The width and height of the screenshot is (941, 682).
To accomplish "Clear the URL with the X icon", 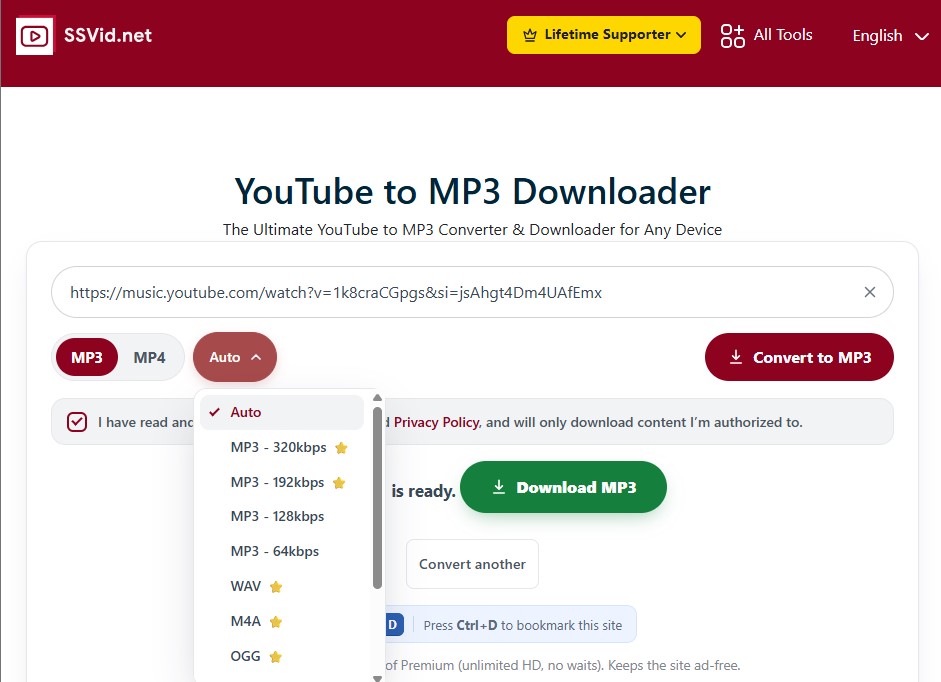I will tap(870, 292).
